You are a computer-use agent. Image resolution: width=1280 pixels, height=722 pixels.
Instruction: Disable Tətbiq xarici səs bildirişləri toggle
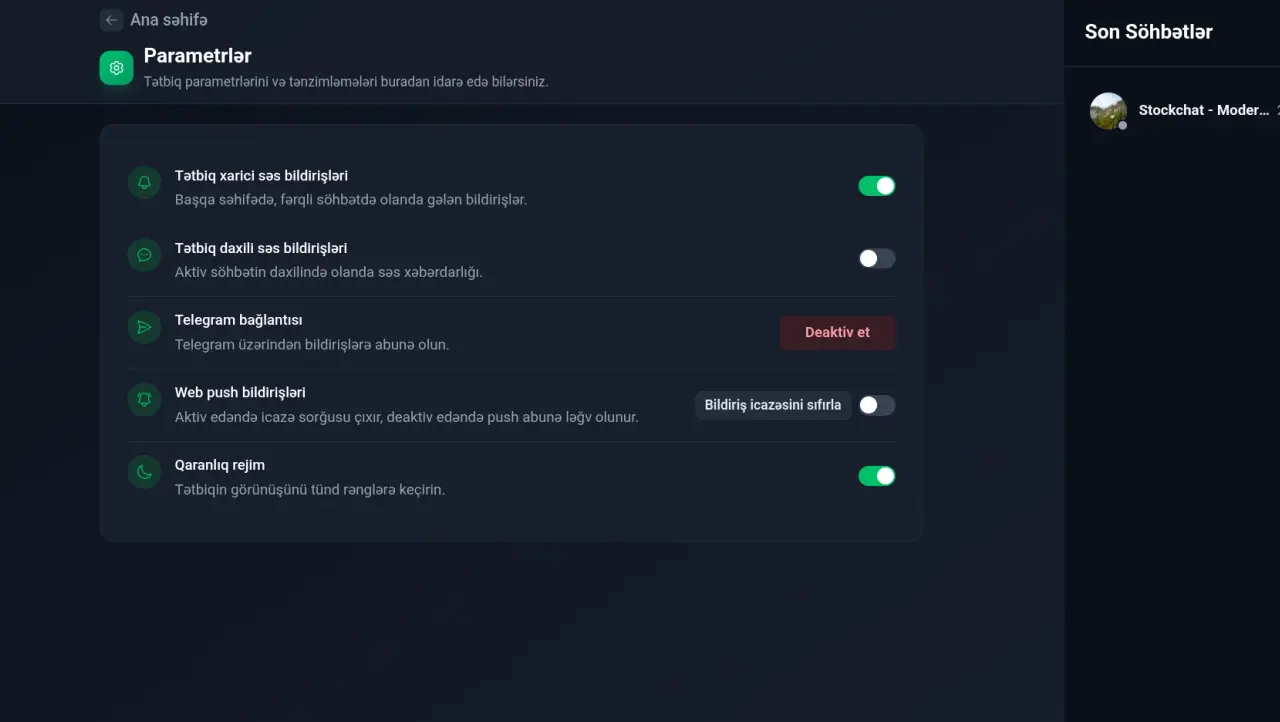pos(877,186)
